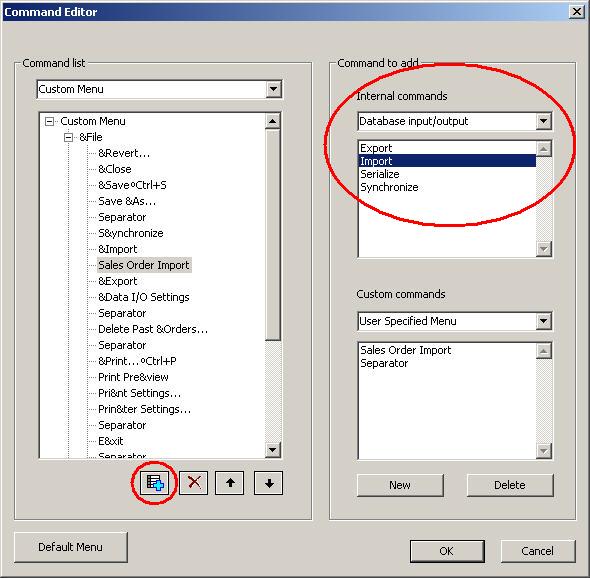Open the Database input/output dropdown
Viewport: 590px width, 578px height.
543,121
